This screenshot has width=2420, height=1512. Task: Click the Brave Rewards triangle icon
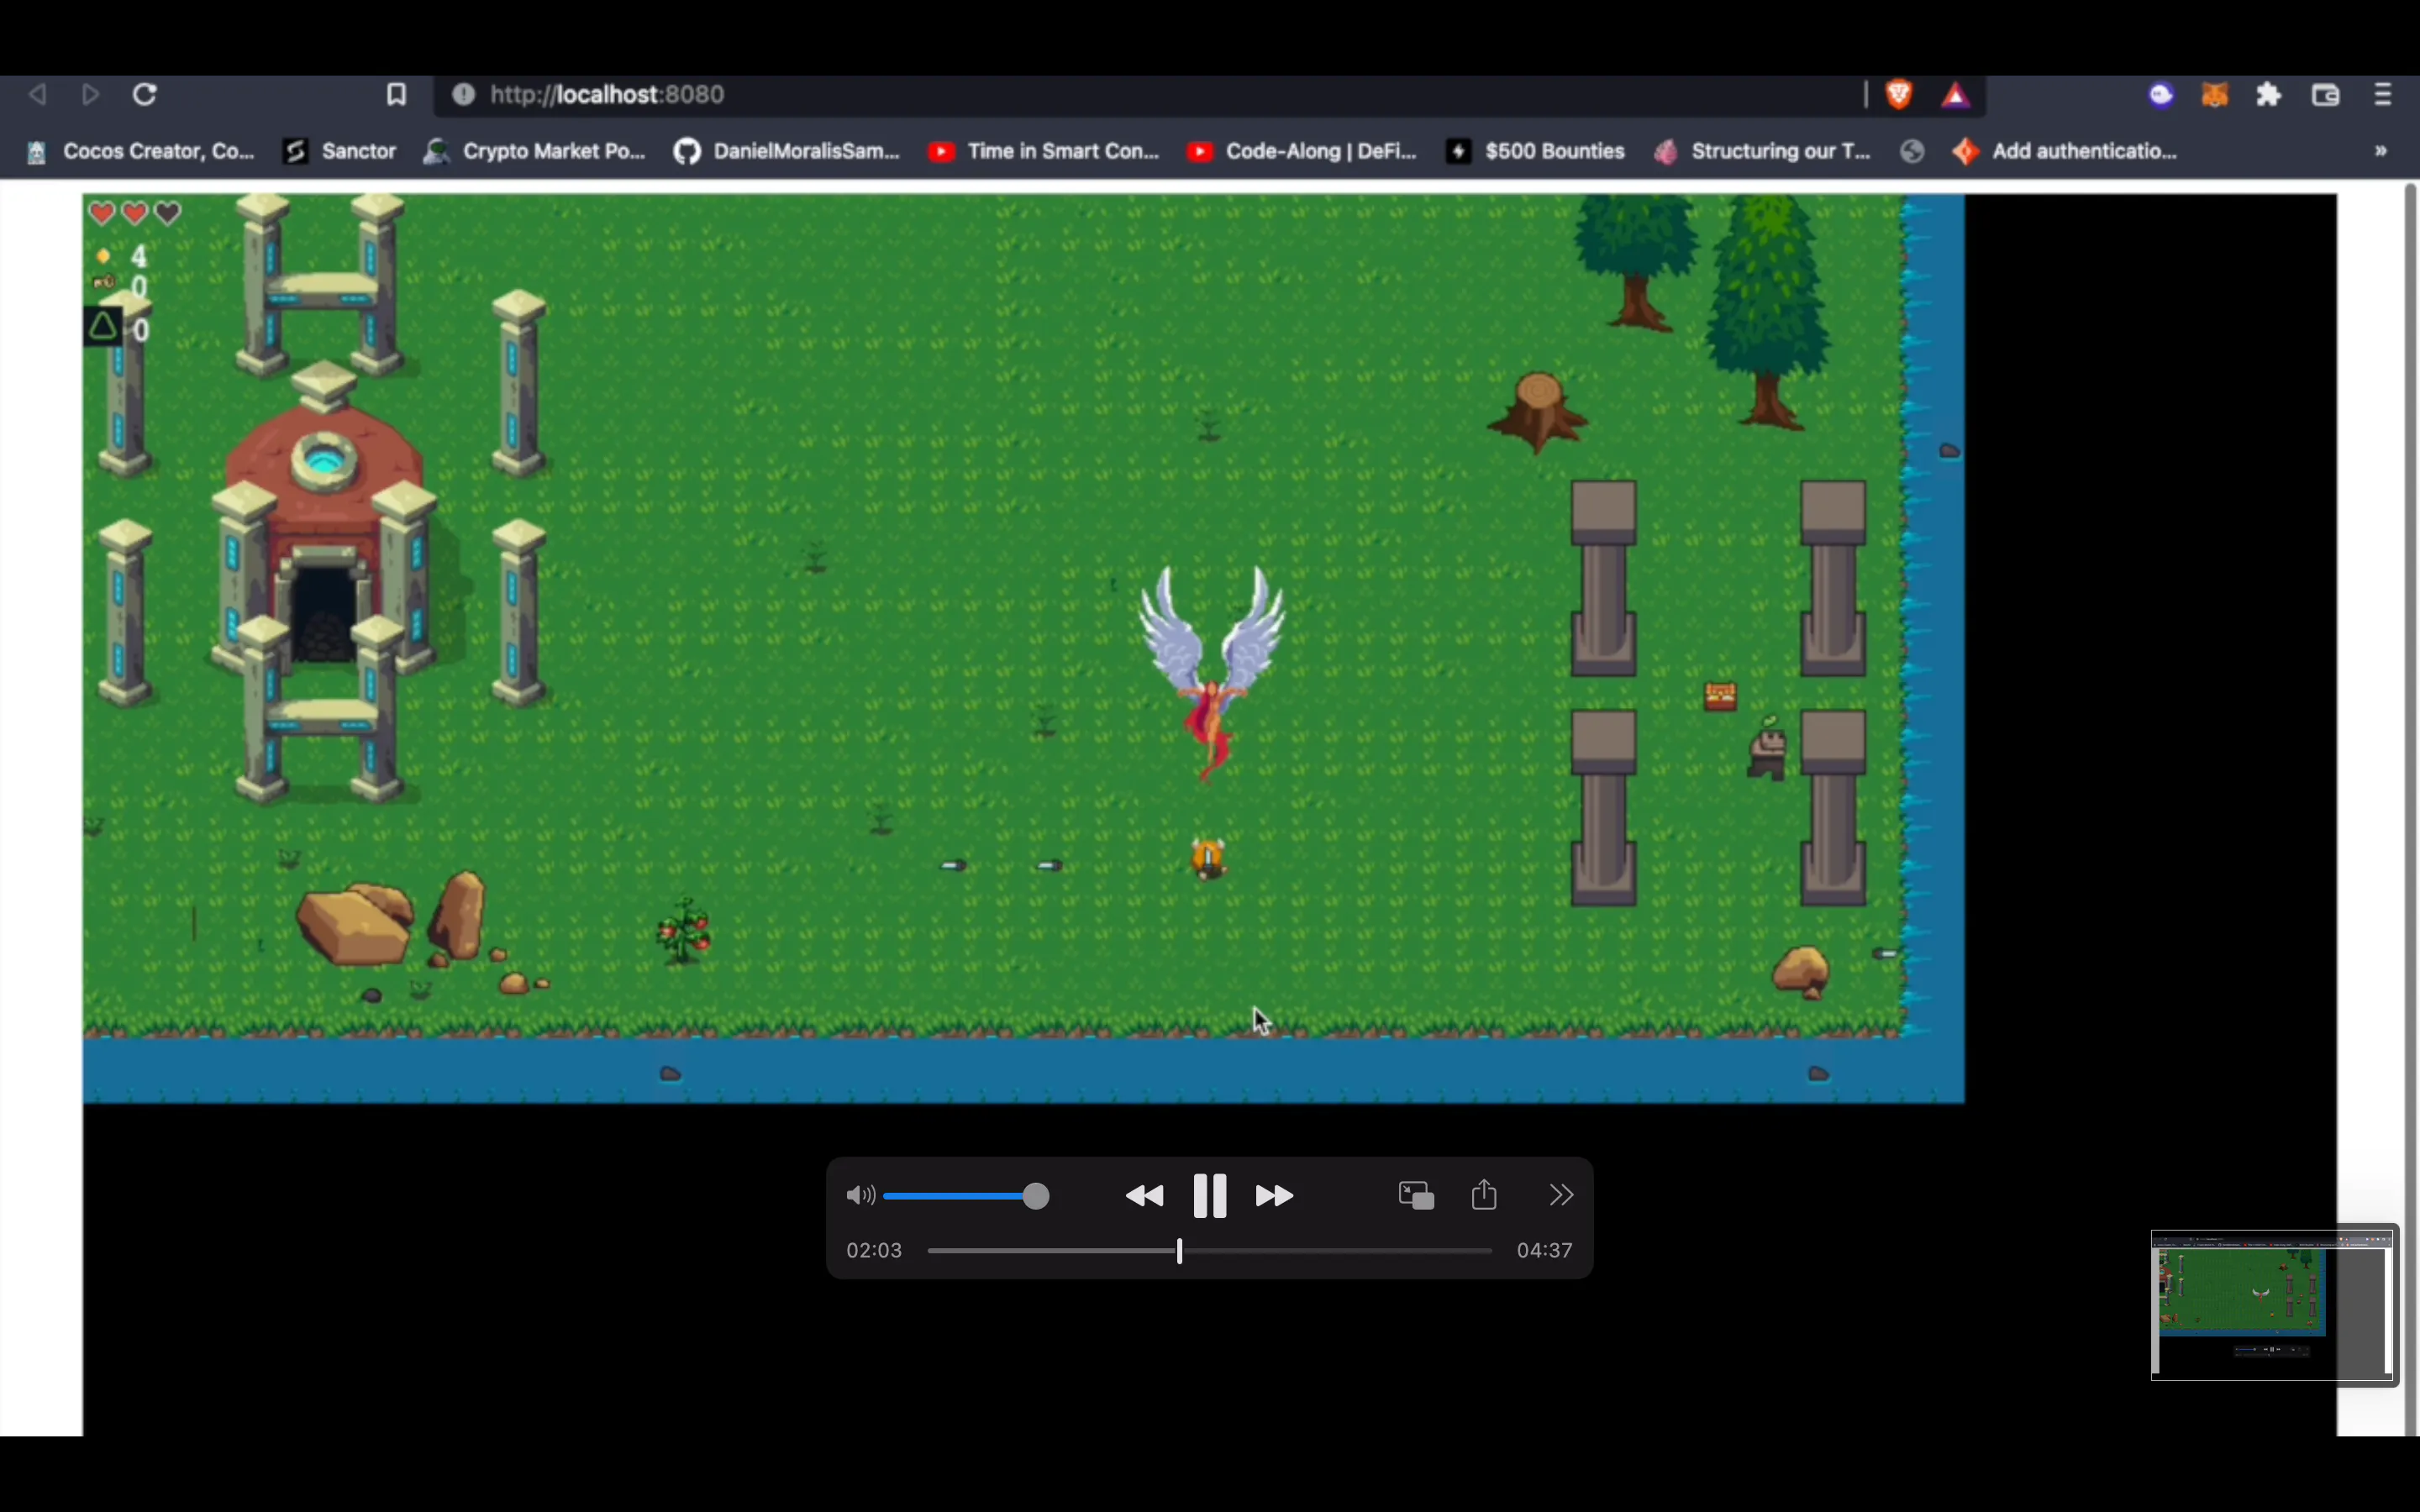pyautogui.click(x=1955, y=96)
